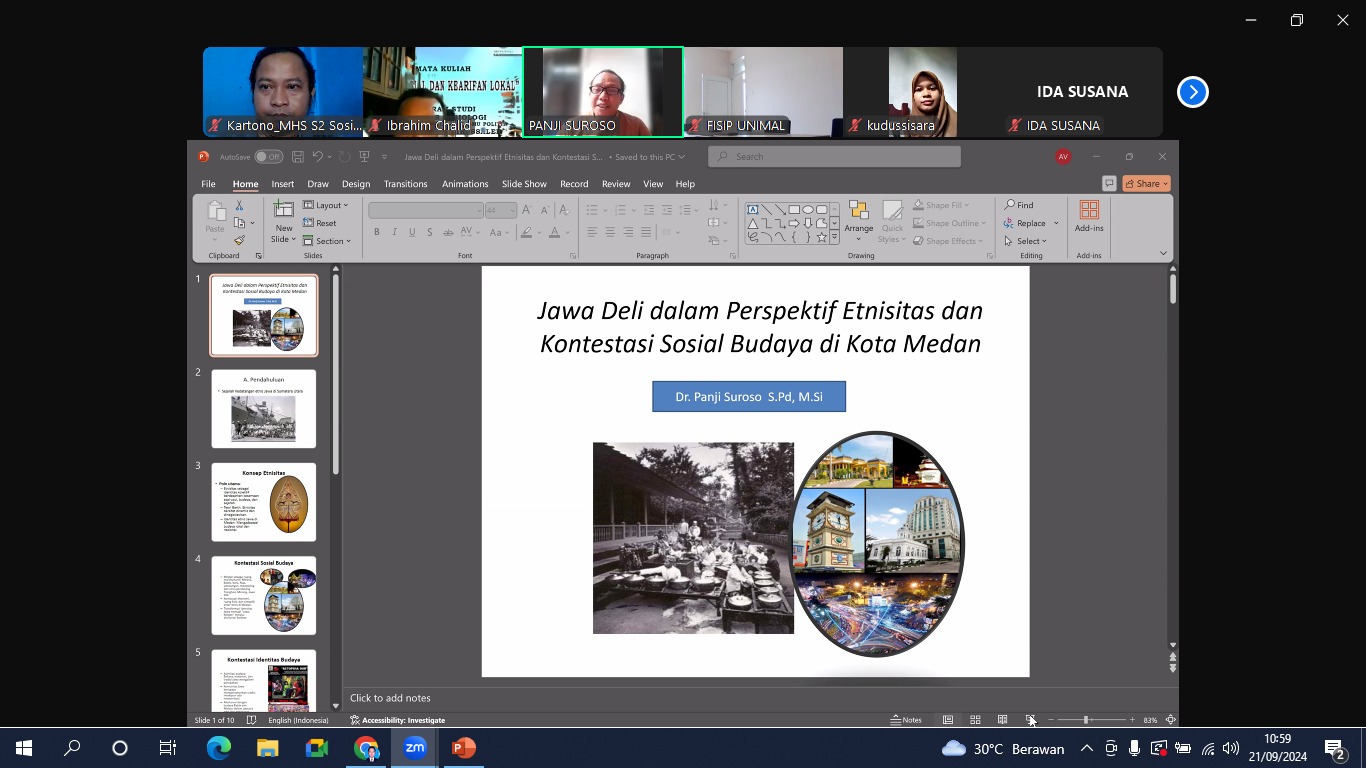The image size is (1366, 768).
Task: Switch to Slide Sorter view
Action: click(x=975, y=720)
